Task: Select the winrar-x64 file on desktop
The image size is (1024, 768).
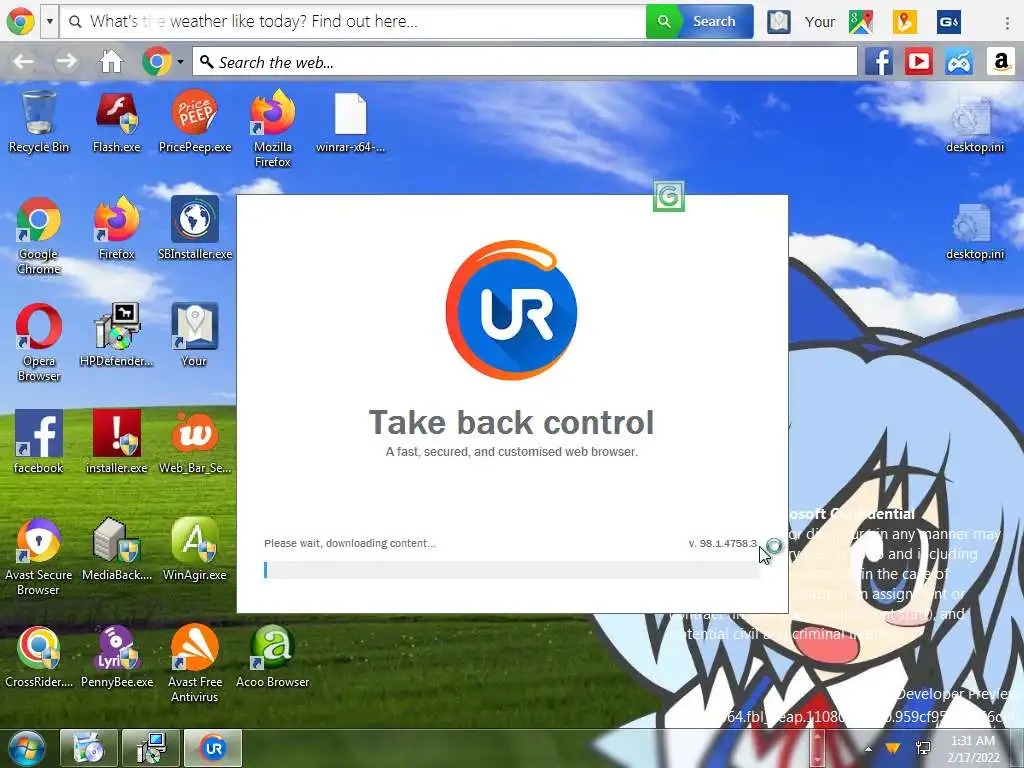Action: point(351,123)
